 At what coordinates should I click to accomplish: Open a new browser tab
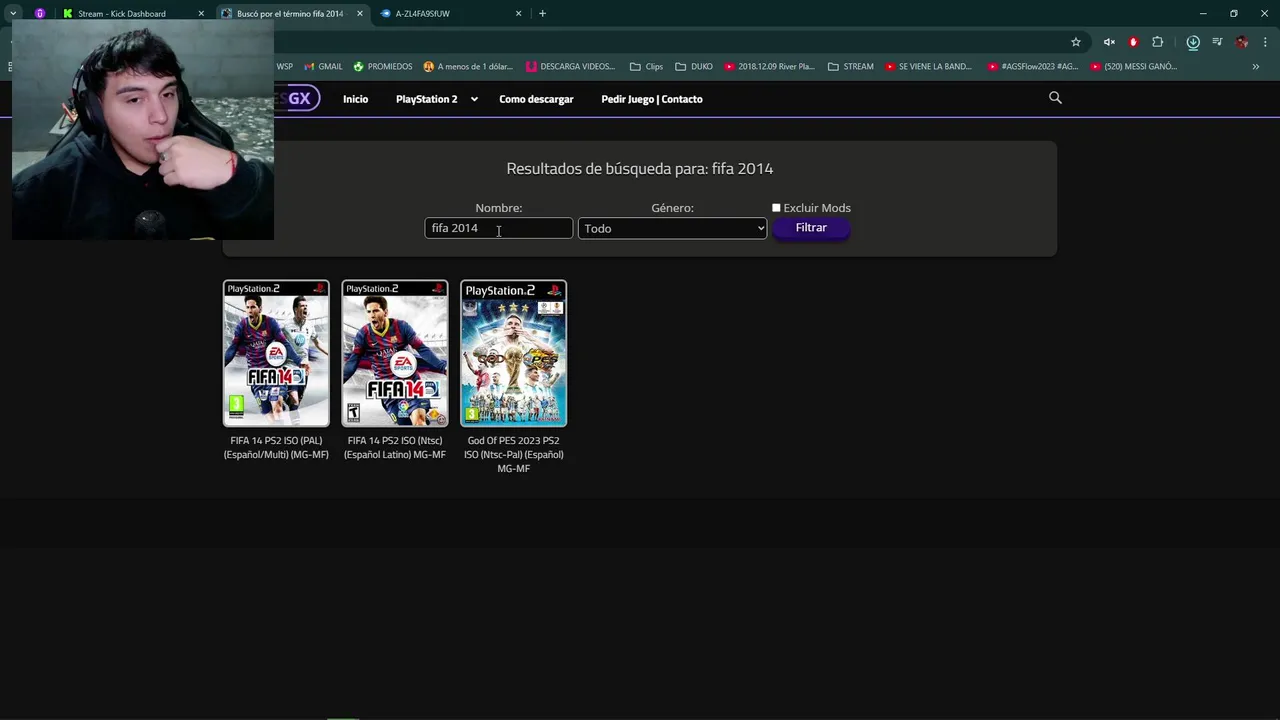pos(542,13)
